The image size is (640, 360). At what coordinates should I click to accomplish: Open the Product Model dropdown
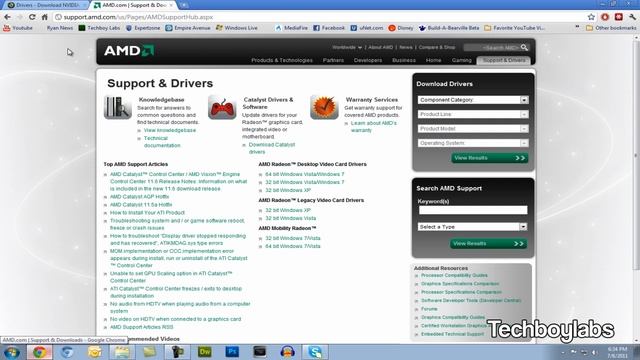pyautogui.click(x=473, y=129)
